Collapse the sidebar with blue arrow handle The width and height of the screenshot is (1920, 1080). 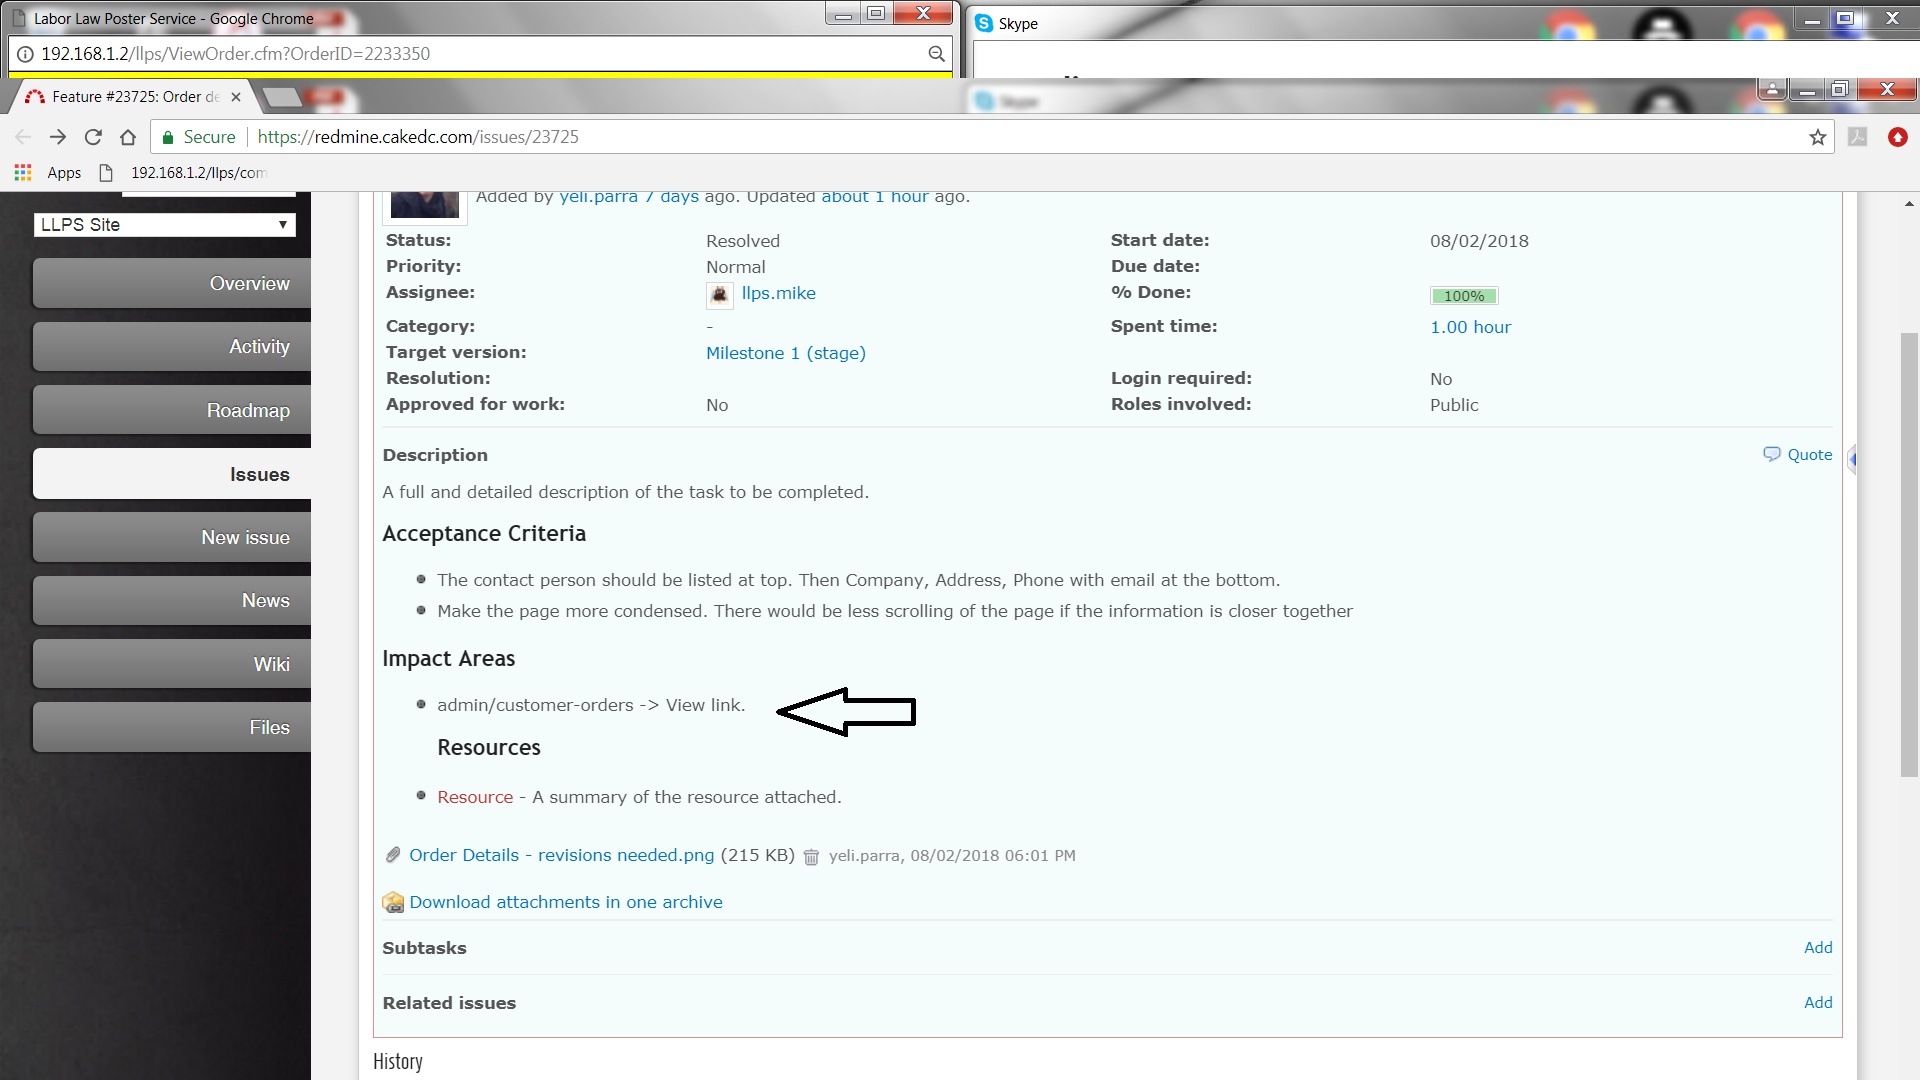[1851, 459]
